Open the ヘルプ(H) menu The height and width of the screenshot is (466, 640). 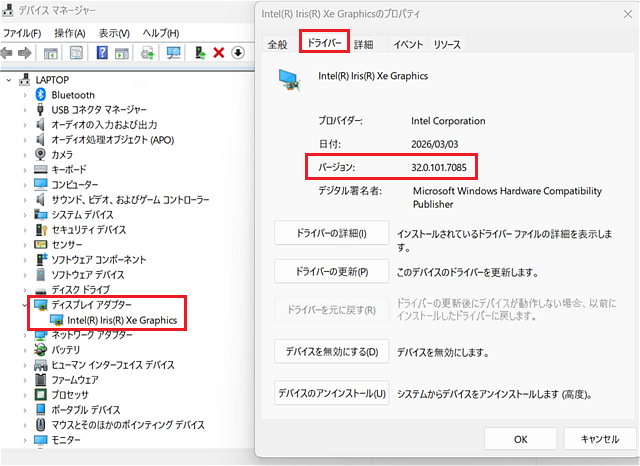[161, 33]
